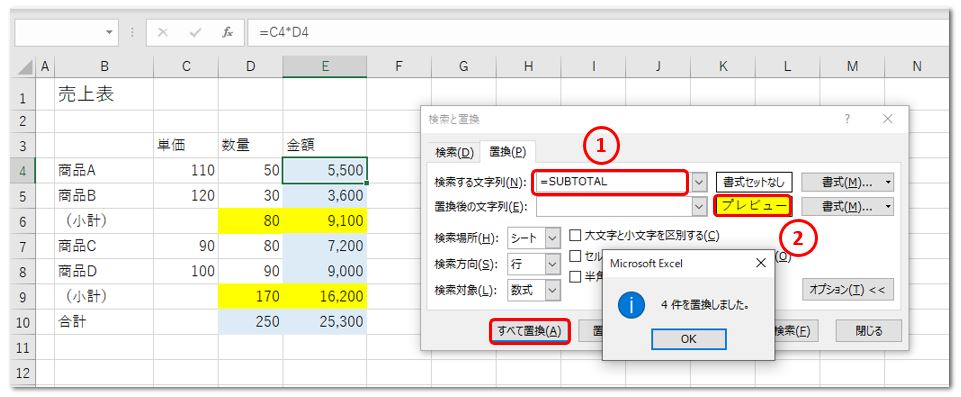Toggle the 半角 checkbox behind the message box
This screenshot has width=961, height=397.
575,276
